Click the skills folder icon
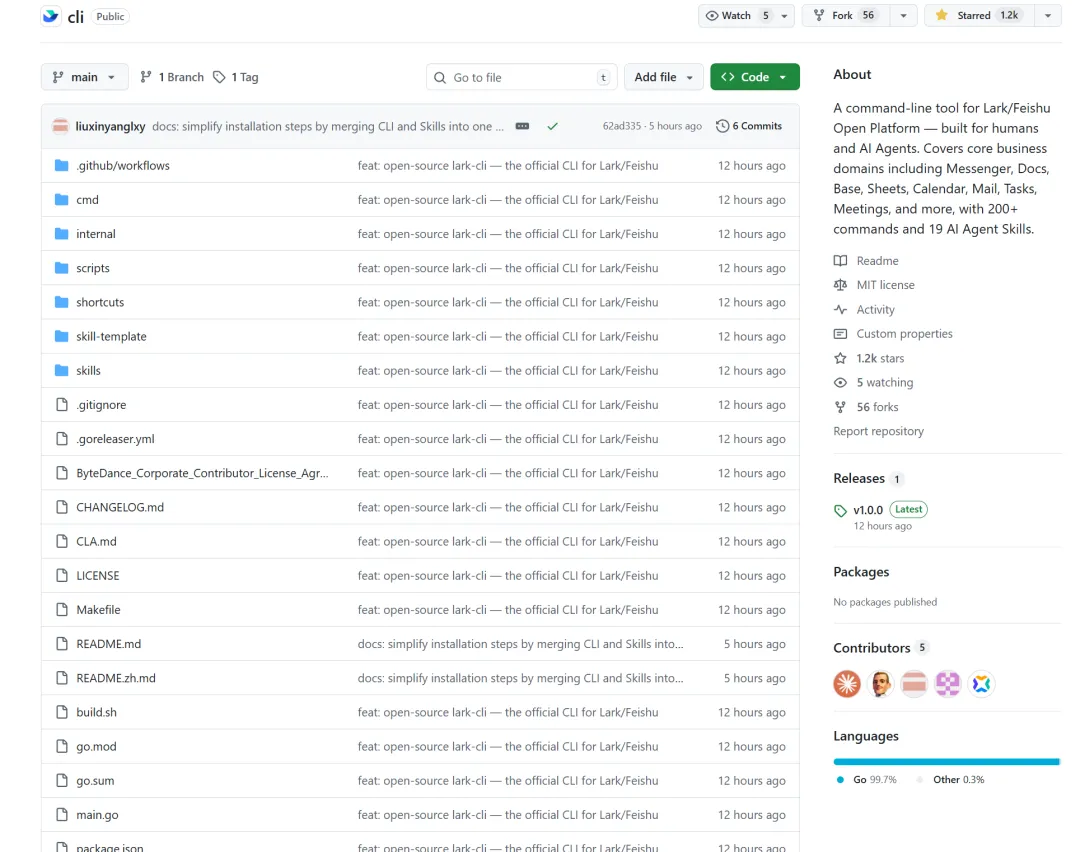The height and width of the screenshot is (852, 1080). tap(61, 371)
